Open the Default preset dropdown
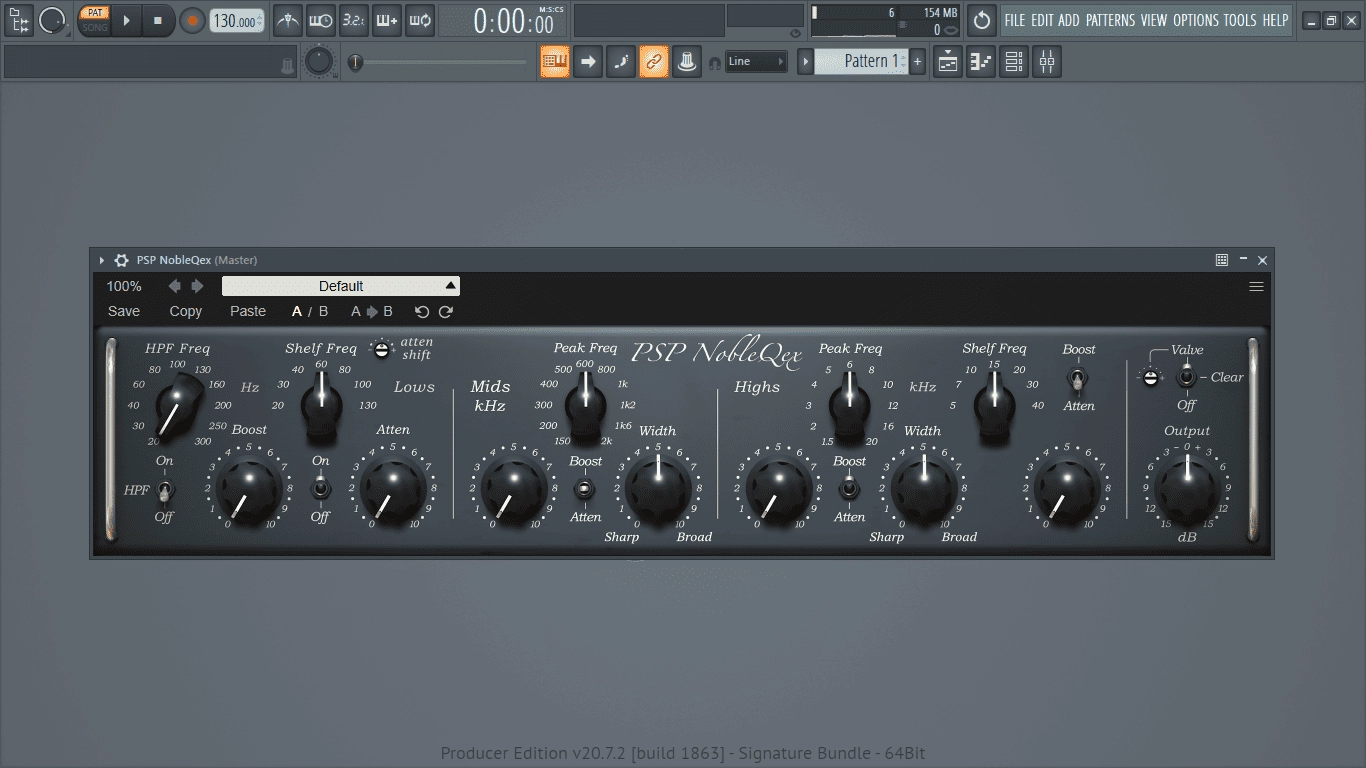 click(341, 286)
